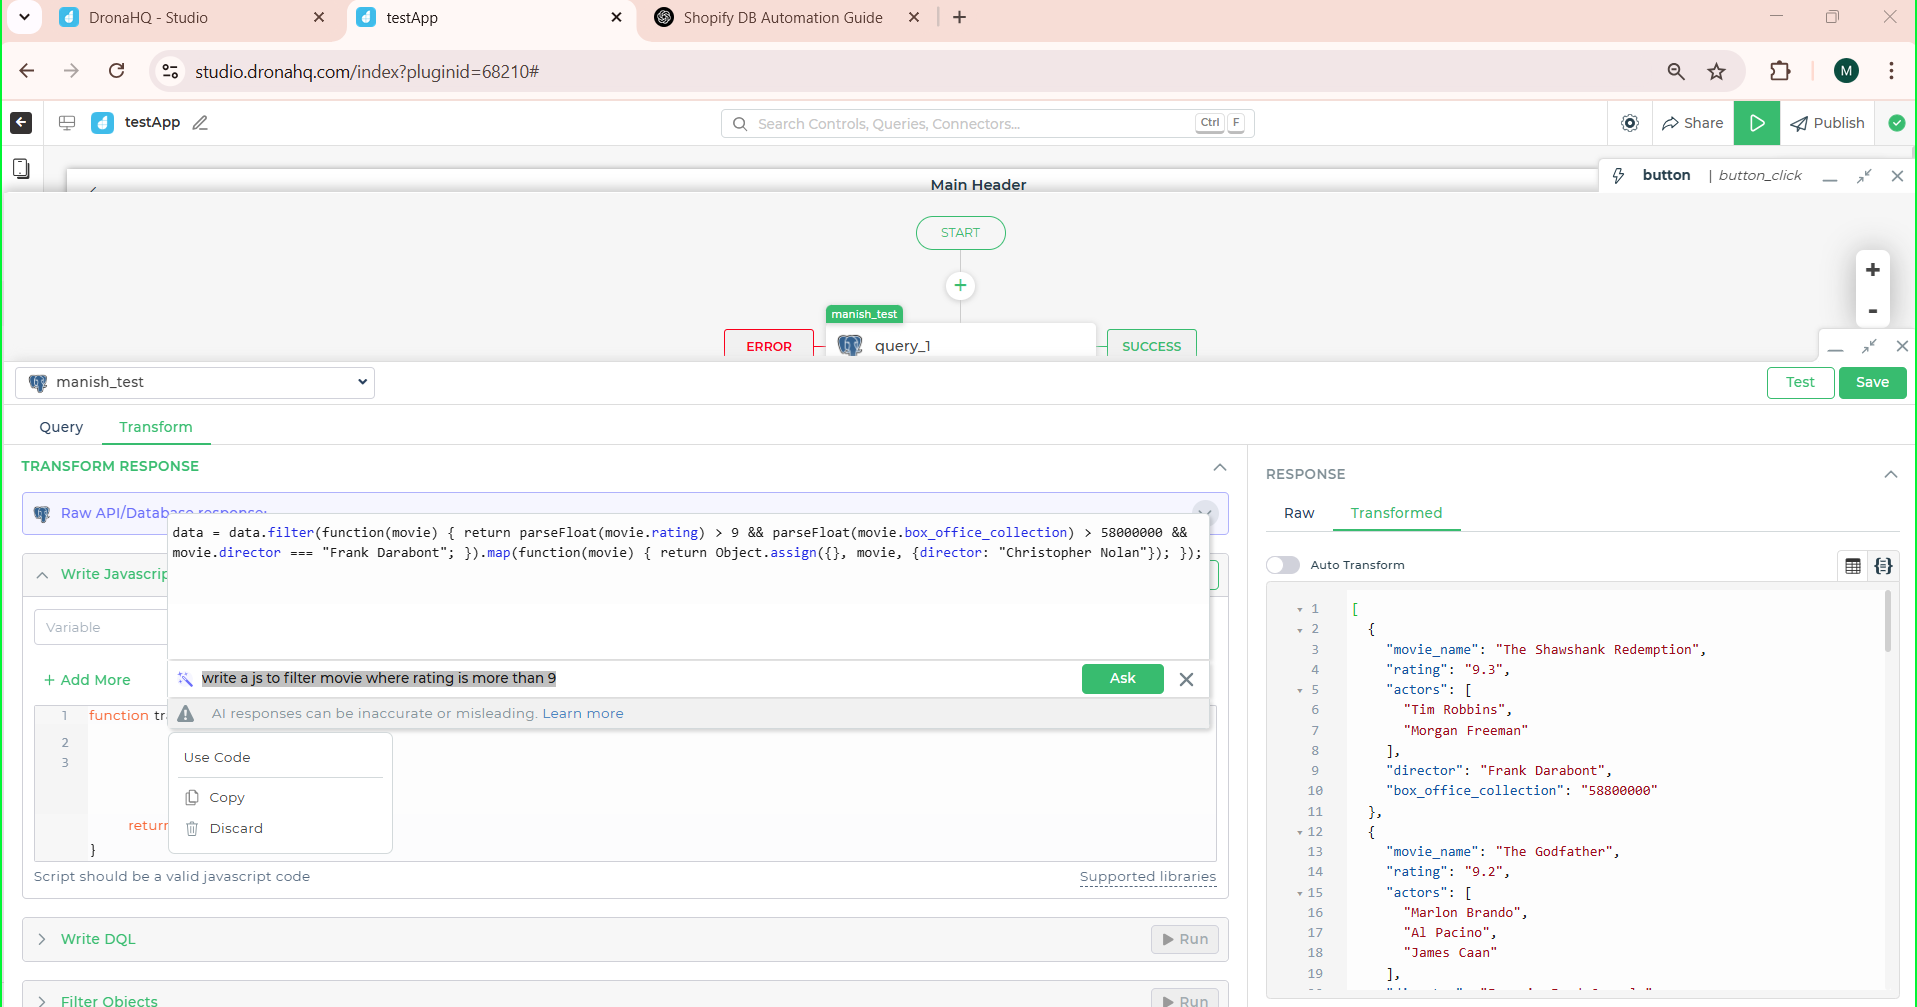
Task: Fold JSON line 2 object
Action: coord(1300,630)
